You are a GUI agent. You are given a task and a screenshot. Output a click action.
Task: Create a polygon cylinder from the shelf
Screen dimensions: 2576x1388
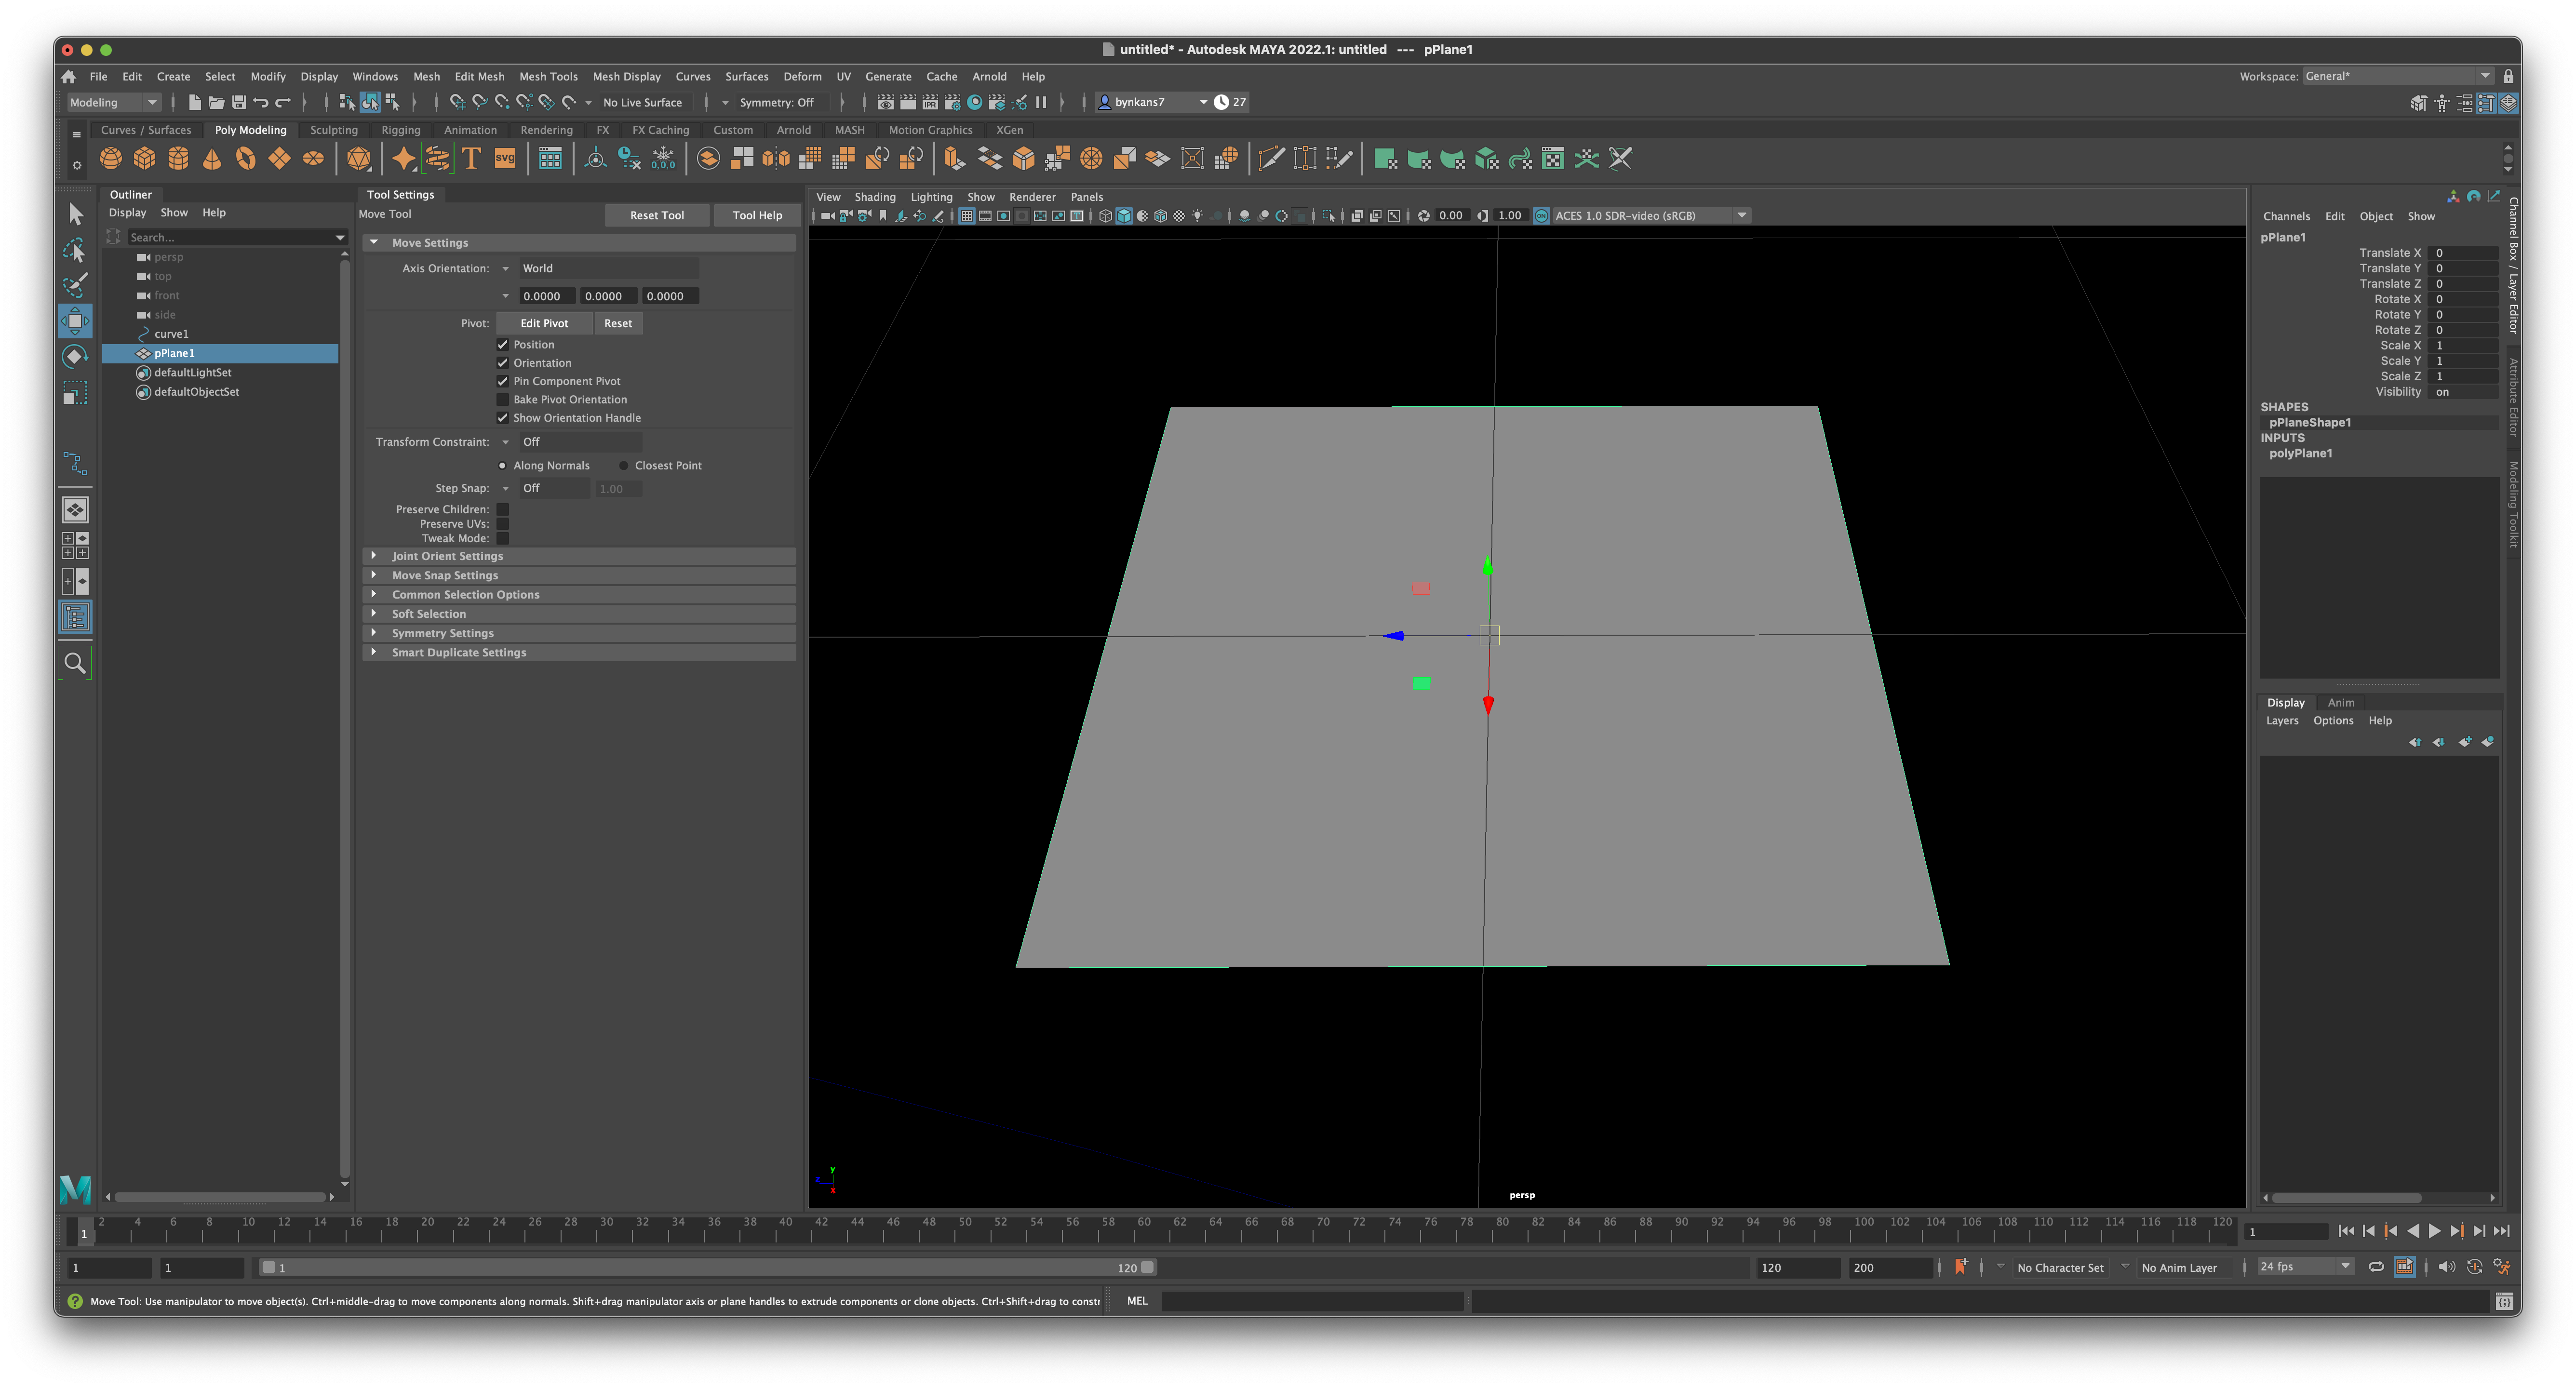point(178,159)
